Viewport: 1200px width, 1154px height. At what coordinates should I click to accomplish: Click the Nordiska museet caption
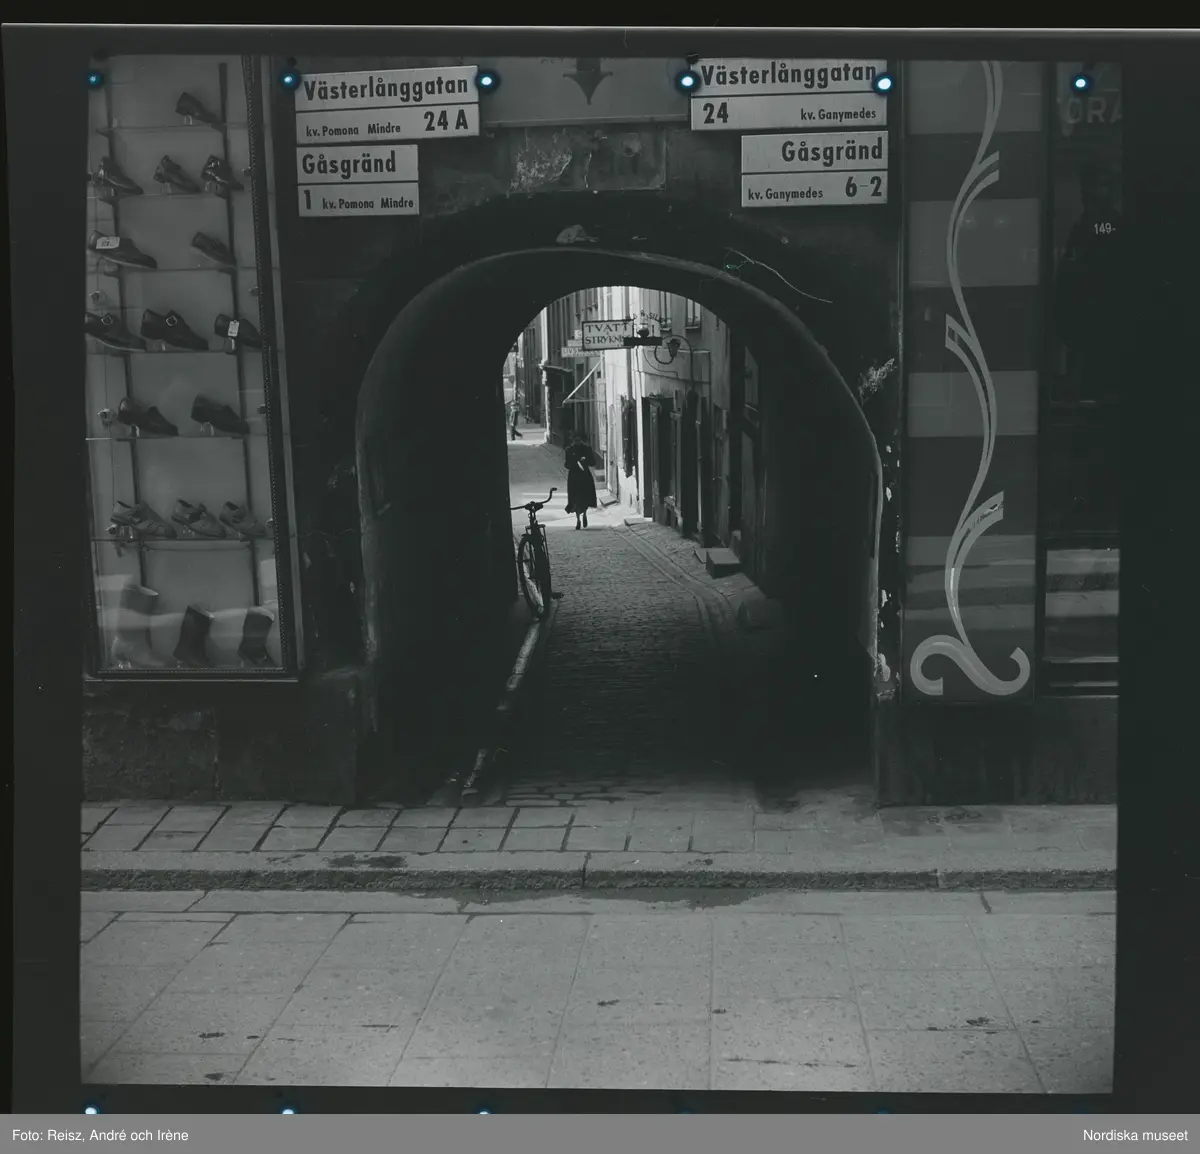click(x=1134, y=1135)
